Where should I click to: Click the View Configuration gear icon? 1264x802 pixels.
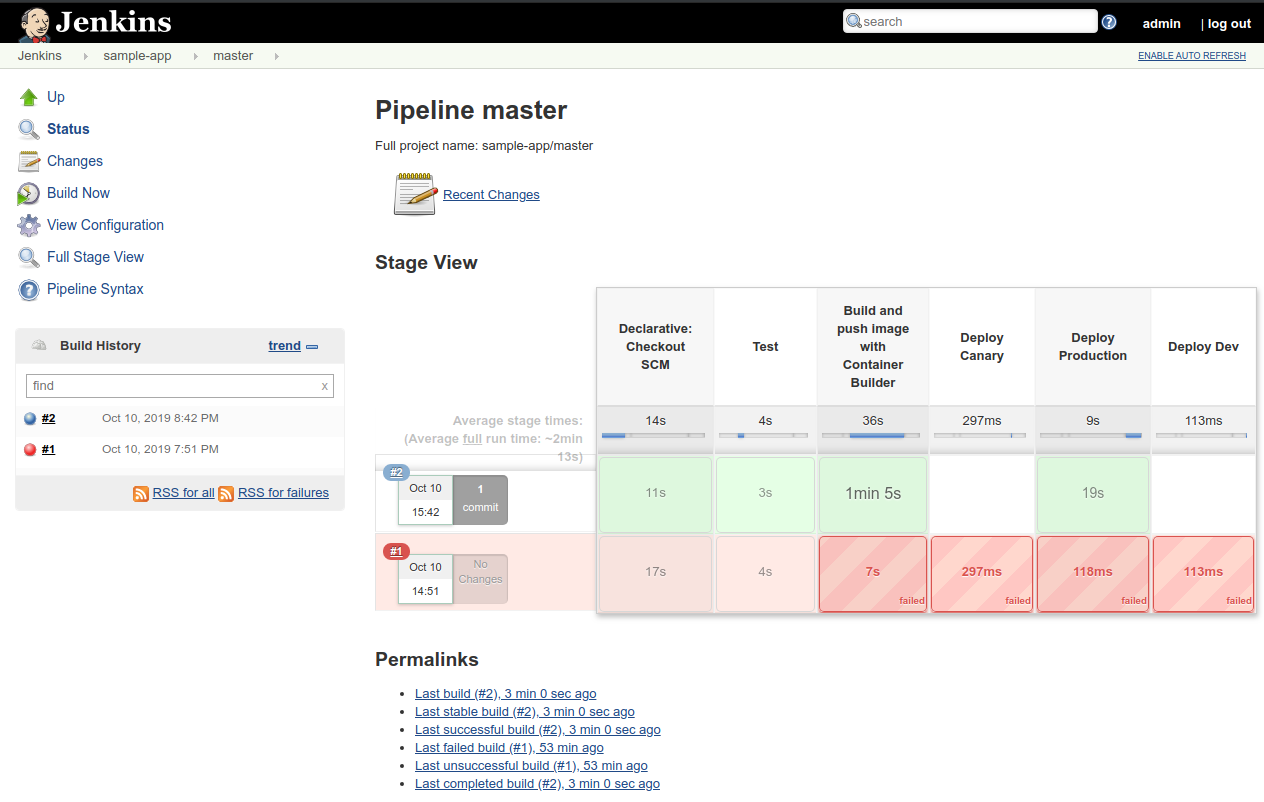pyautogui.click(x=29, y=225)
